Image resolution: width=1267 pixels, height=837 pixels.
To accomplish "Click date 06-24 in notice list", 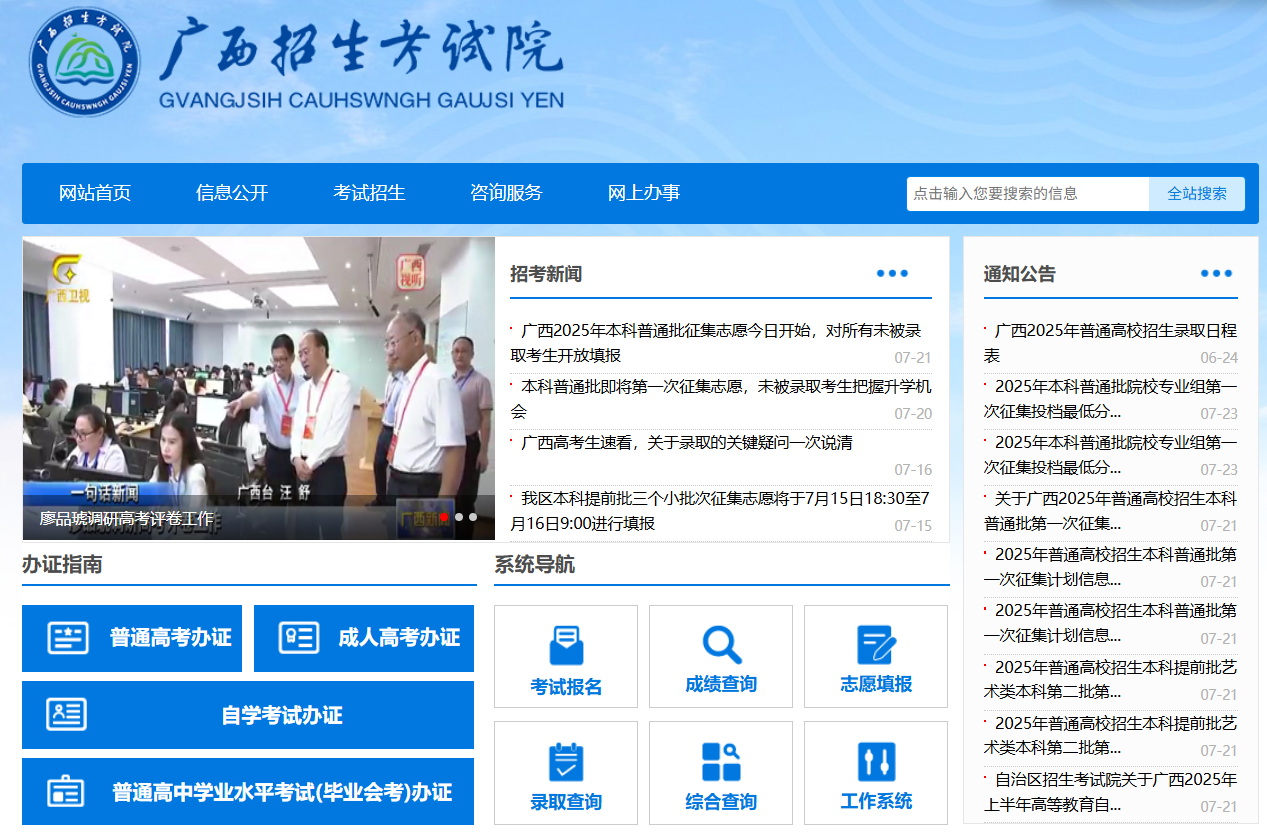I will [1219, 358].
